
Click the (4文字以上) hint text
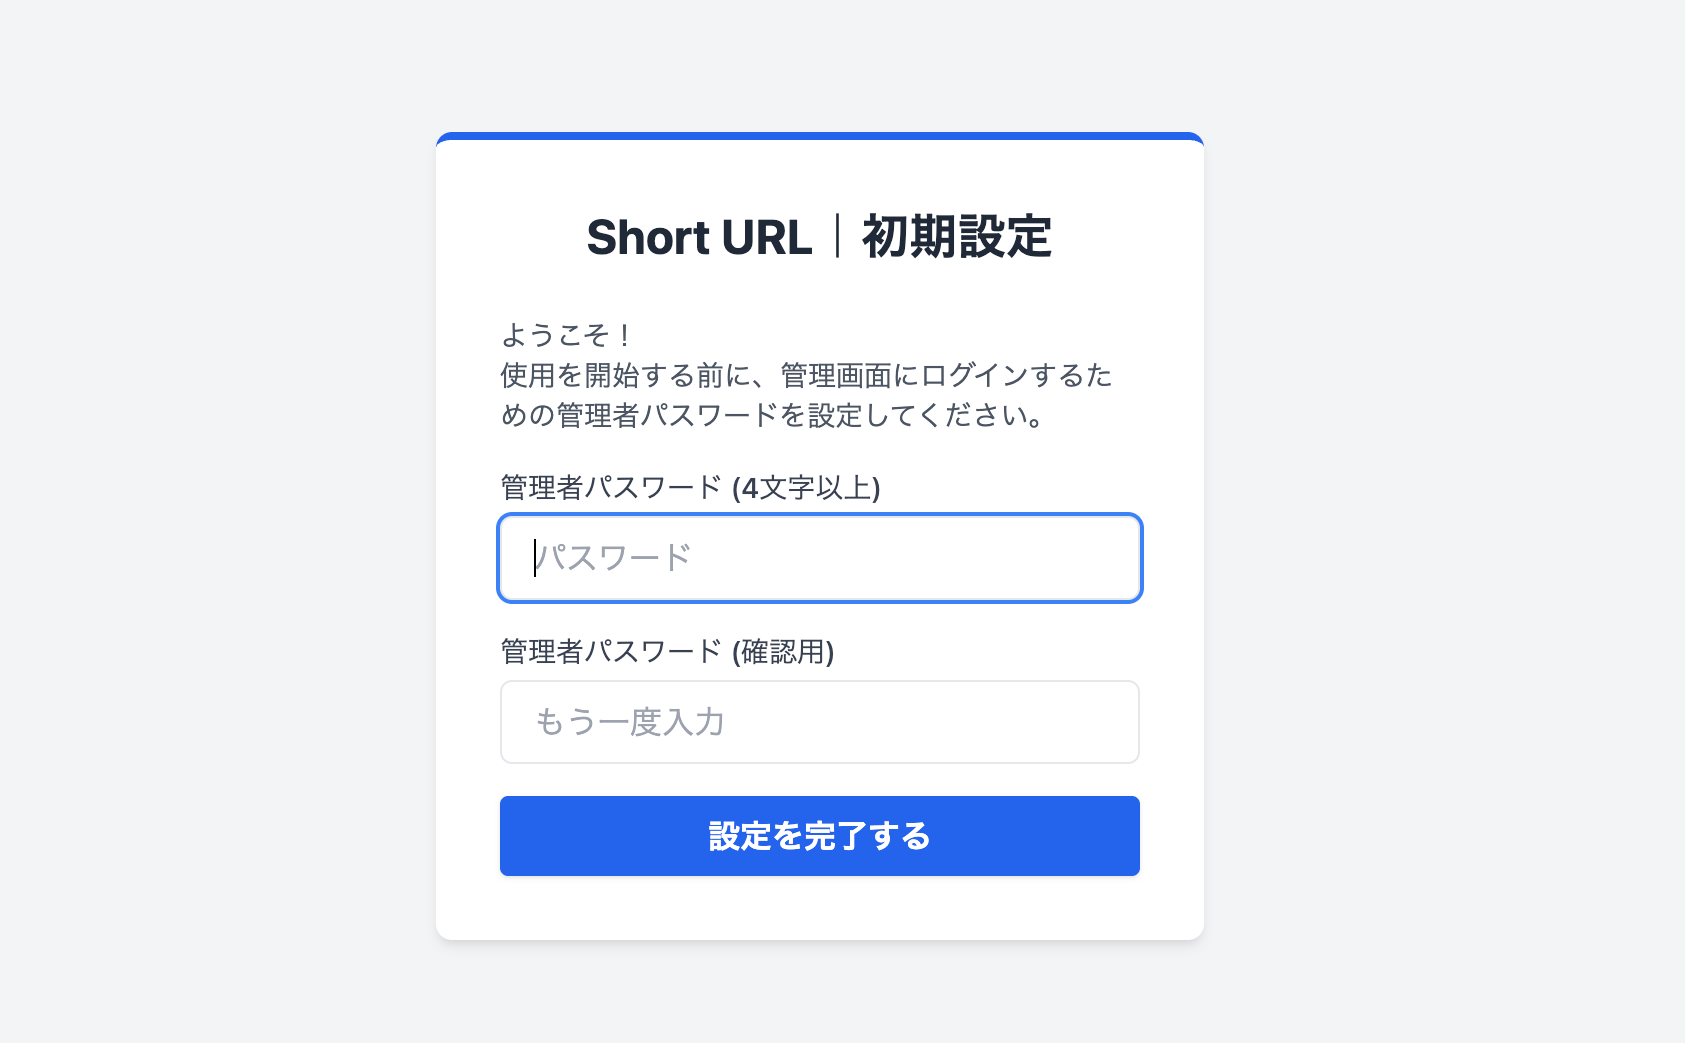[x=806, y=488]
